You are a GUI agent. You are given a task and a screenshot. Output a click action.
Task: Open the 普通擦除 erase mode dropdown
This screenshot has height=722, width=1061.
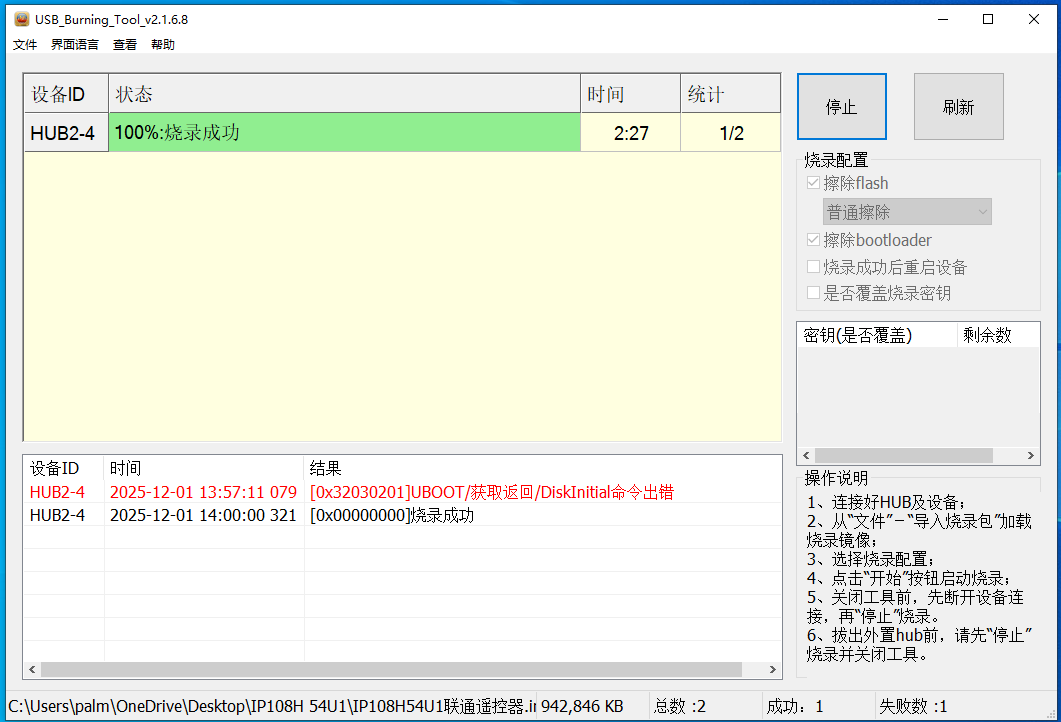coord(907,211)
